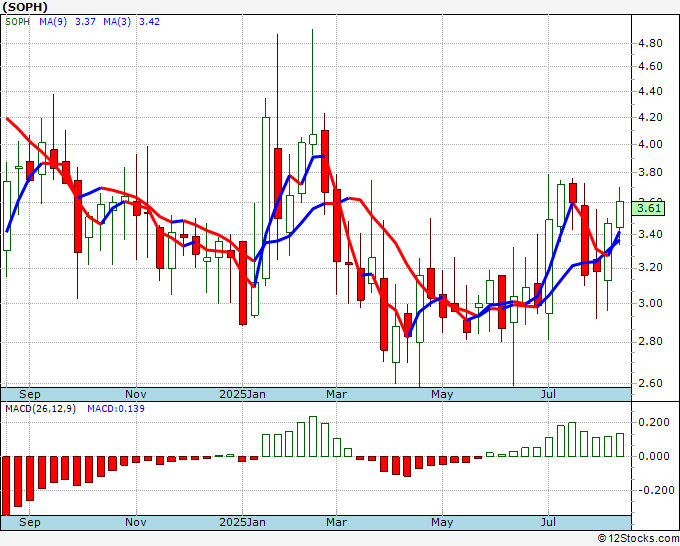This screenshot has height=546, width=680.
Task: Click Sep on the price chart date axis
Action: point(29,394)
